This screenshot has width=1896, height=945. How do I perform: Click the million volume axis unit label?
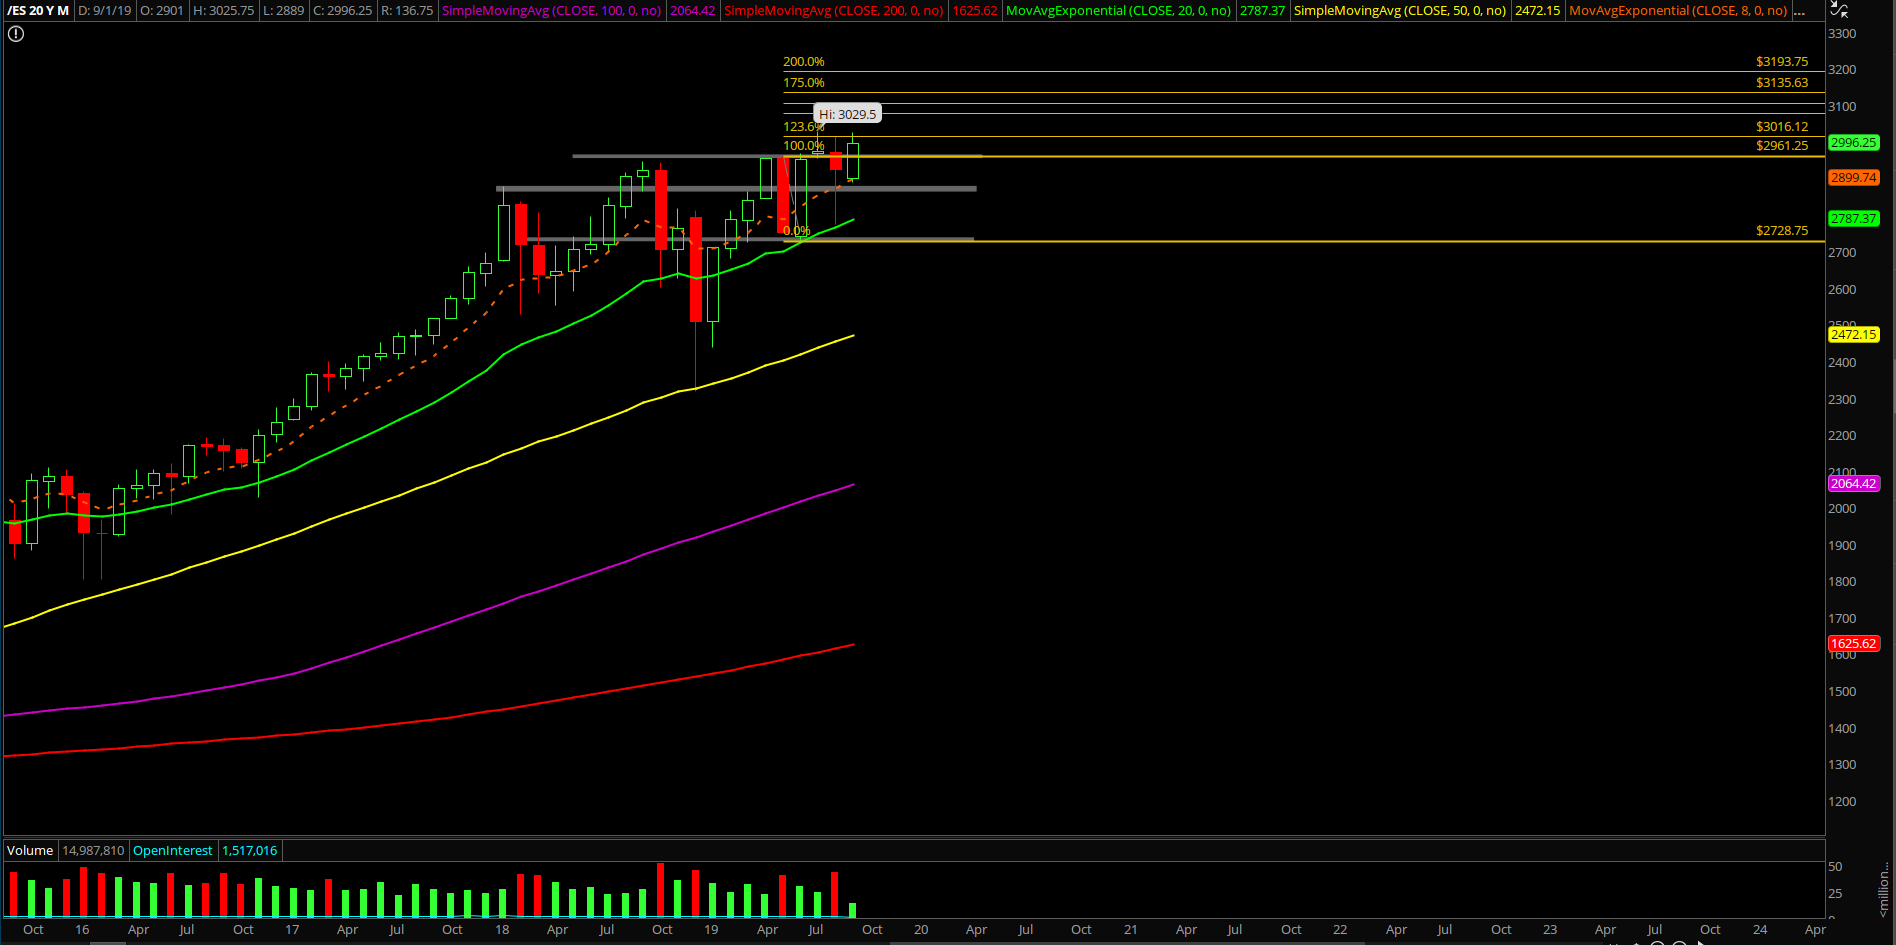pos(1884,890)
